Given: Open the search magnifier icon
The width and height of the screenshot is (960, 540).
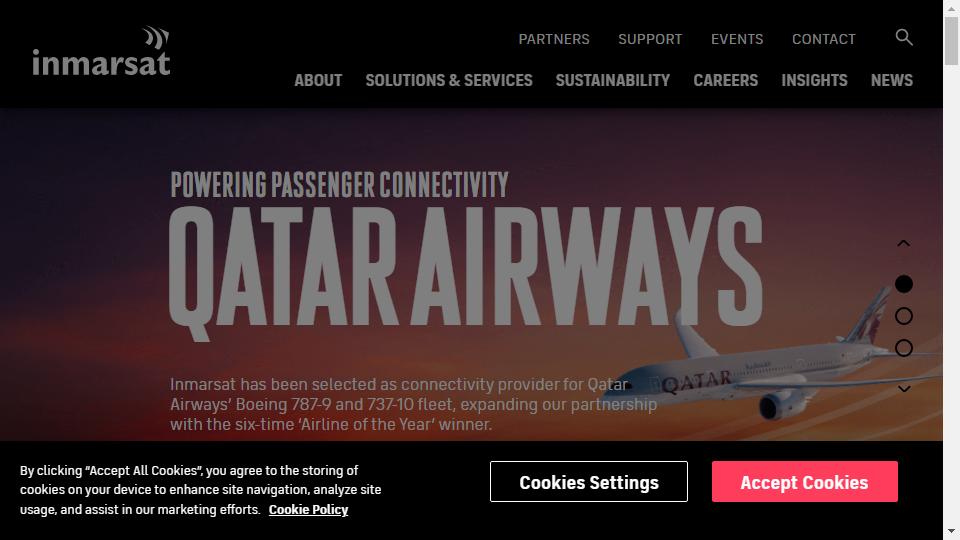Looking at the screenshot, I should [904, 37].
